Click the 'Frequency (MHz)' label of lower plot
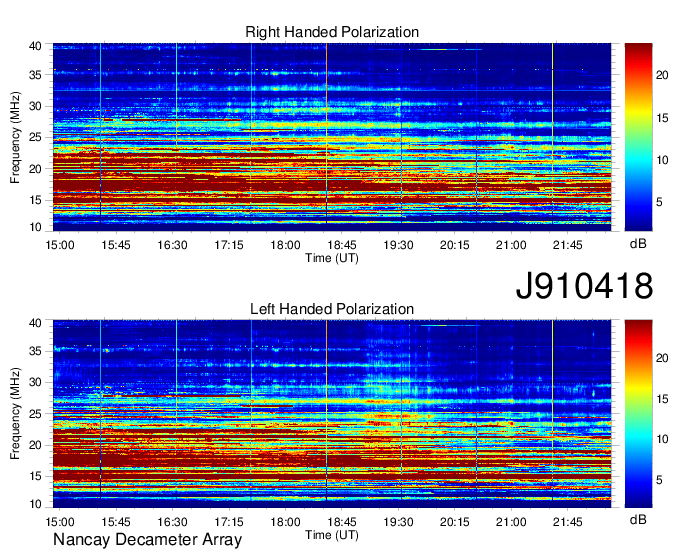 pos(15,413)
